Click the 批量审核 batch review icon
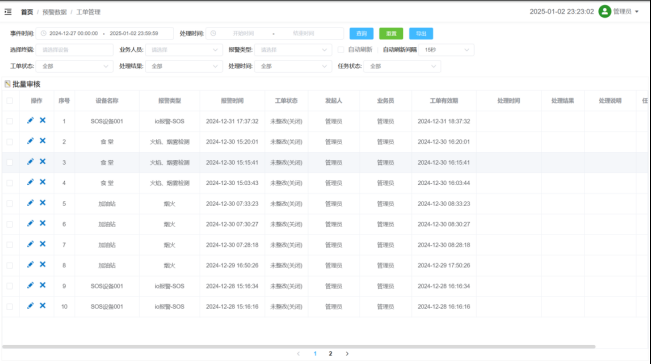 tap(7, 84)
